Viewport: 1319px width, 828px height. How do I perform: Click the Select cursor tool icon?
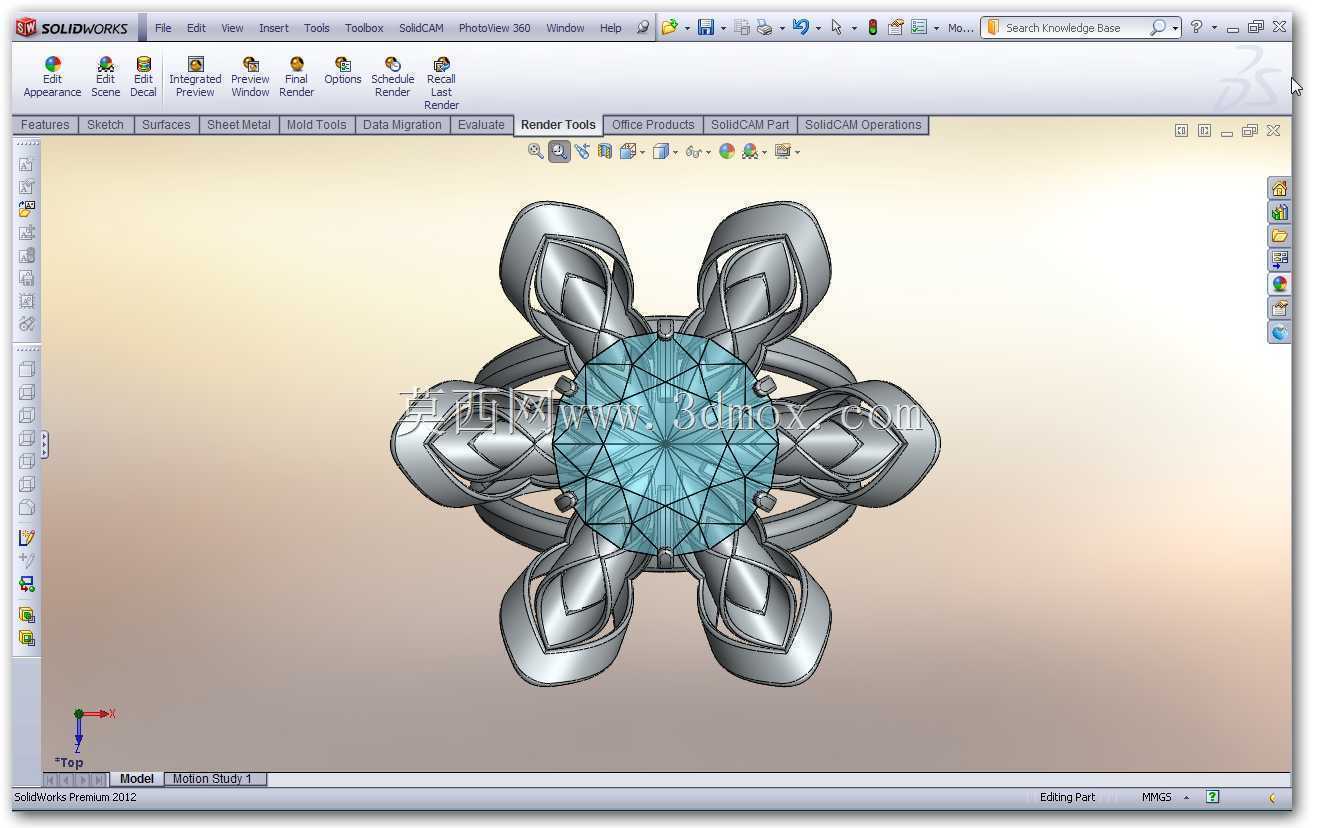836,27
